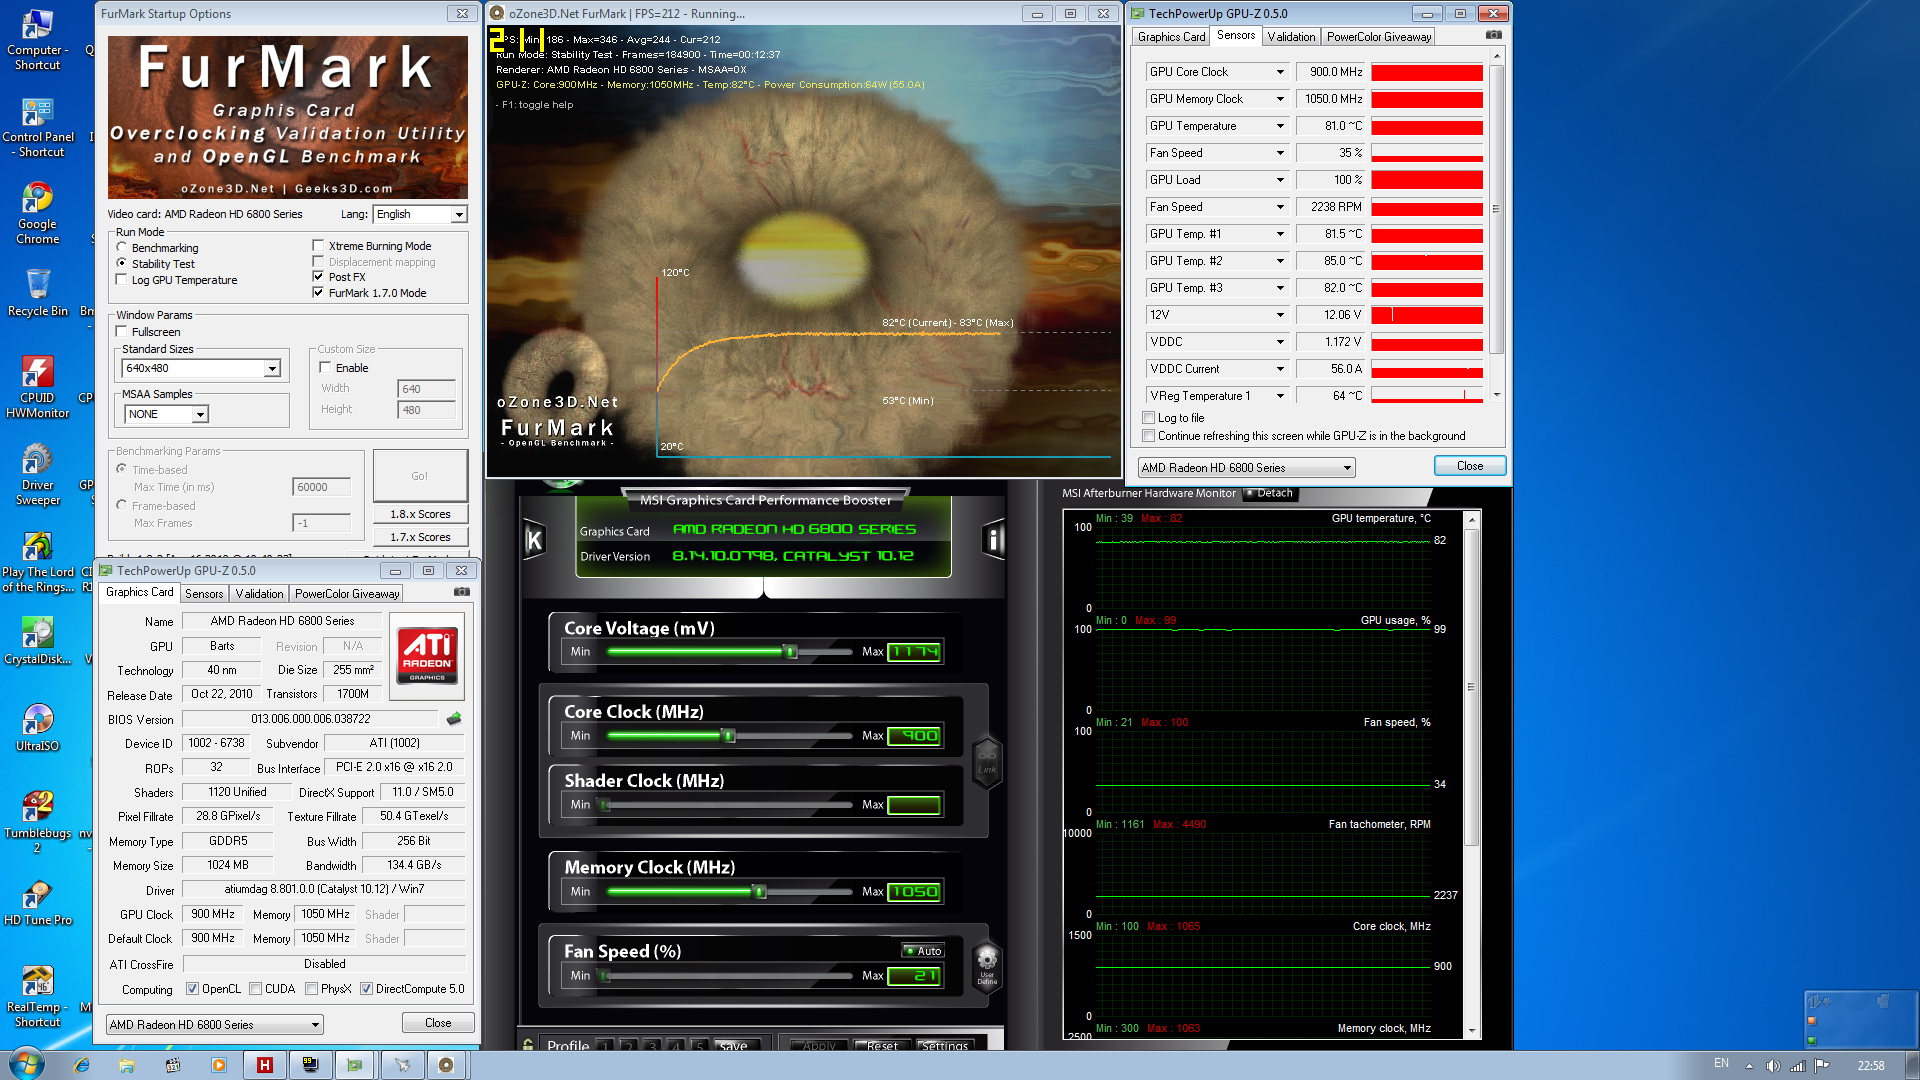The width and height of the screenshot is (1920, 1080).
Task: Switch to Validation tab in Sensors window
Action: coord(1291,37)
